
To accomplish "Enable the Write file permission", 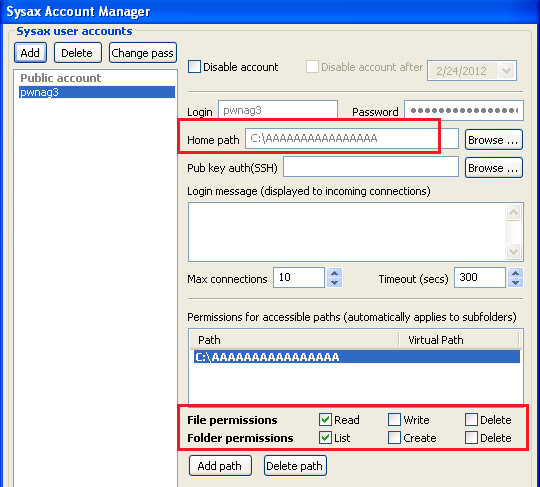I will coord(394,419).
